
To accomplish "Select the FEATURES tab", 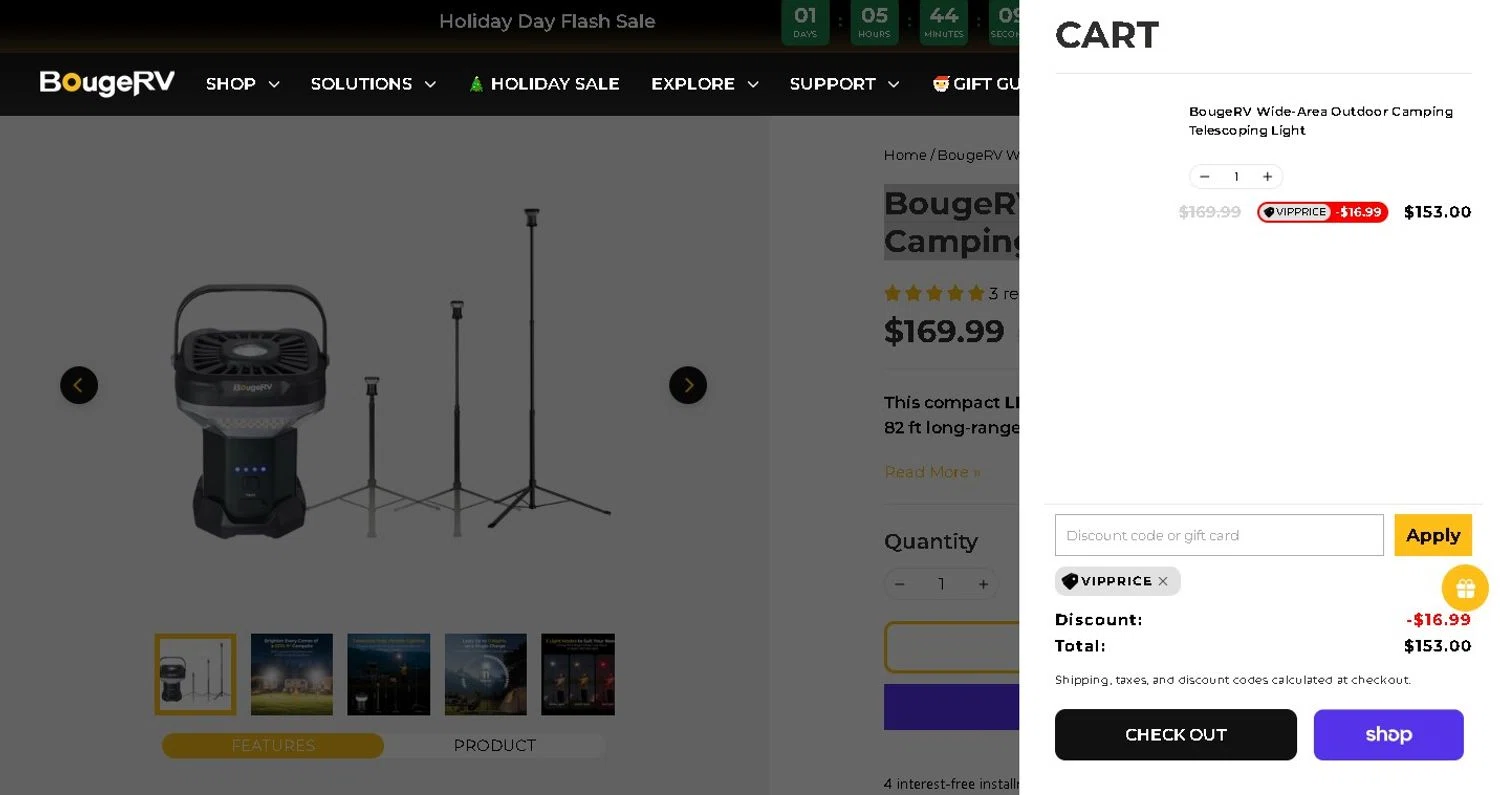I will click(273, 746).
